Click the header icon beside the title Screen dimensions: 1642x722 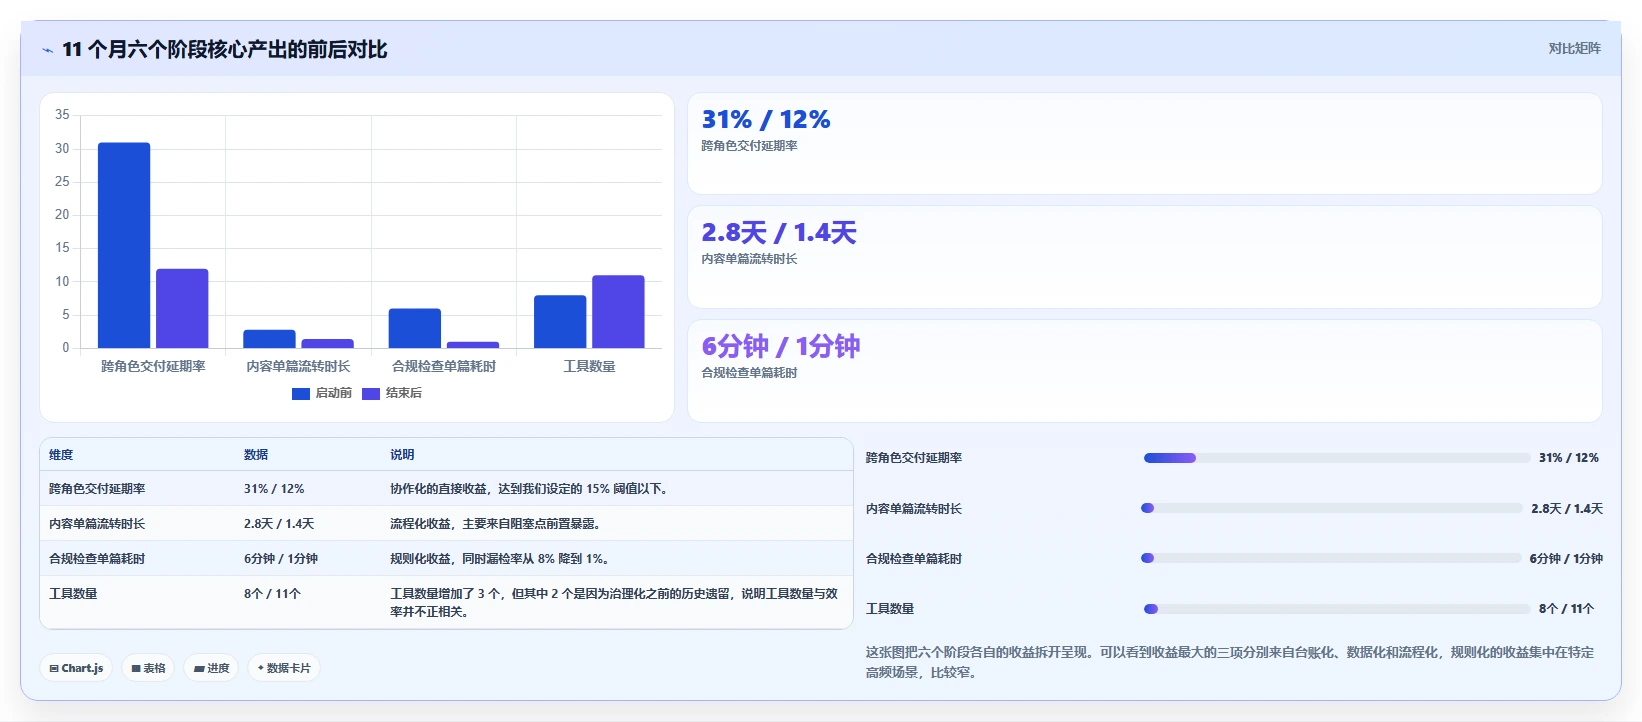coord(47,50)
